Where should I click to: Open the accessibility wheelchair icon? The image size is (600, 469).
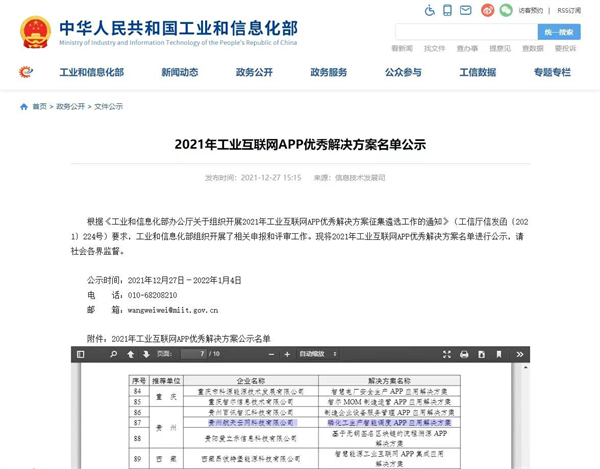click(430, 10)
